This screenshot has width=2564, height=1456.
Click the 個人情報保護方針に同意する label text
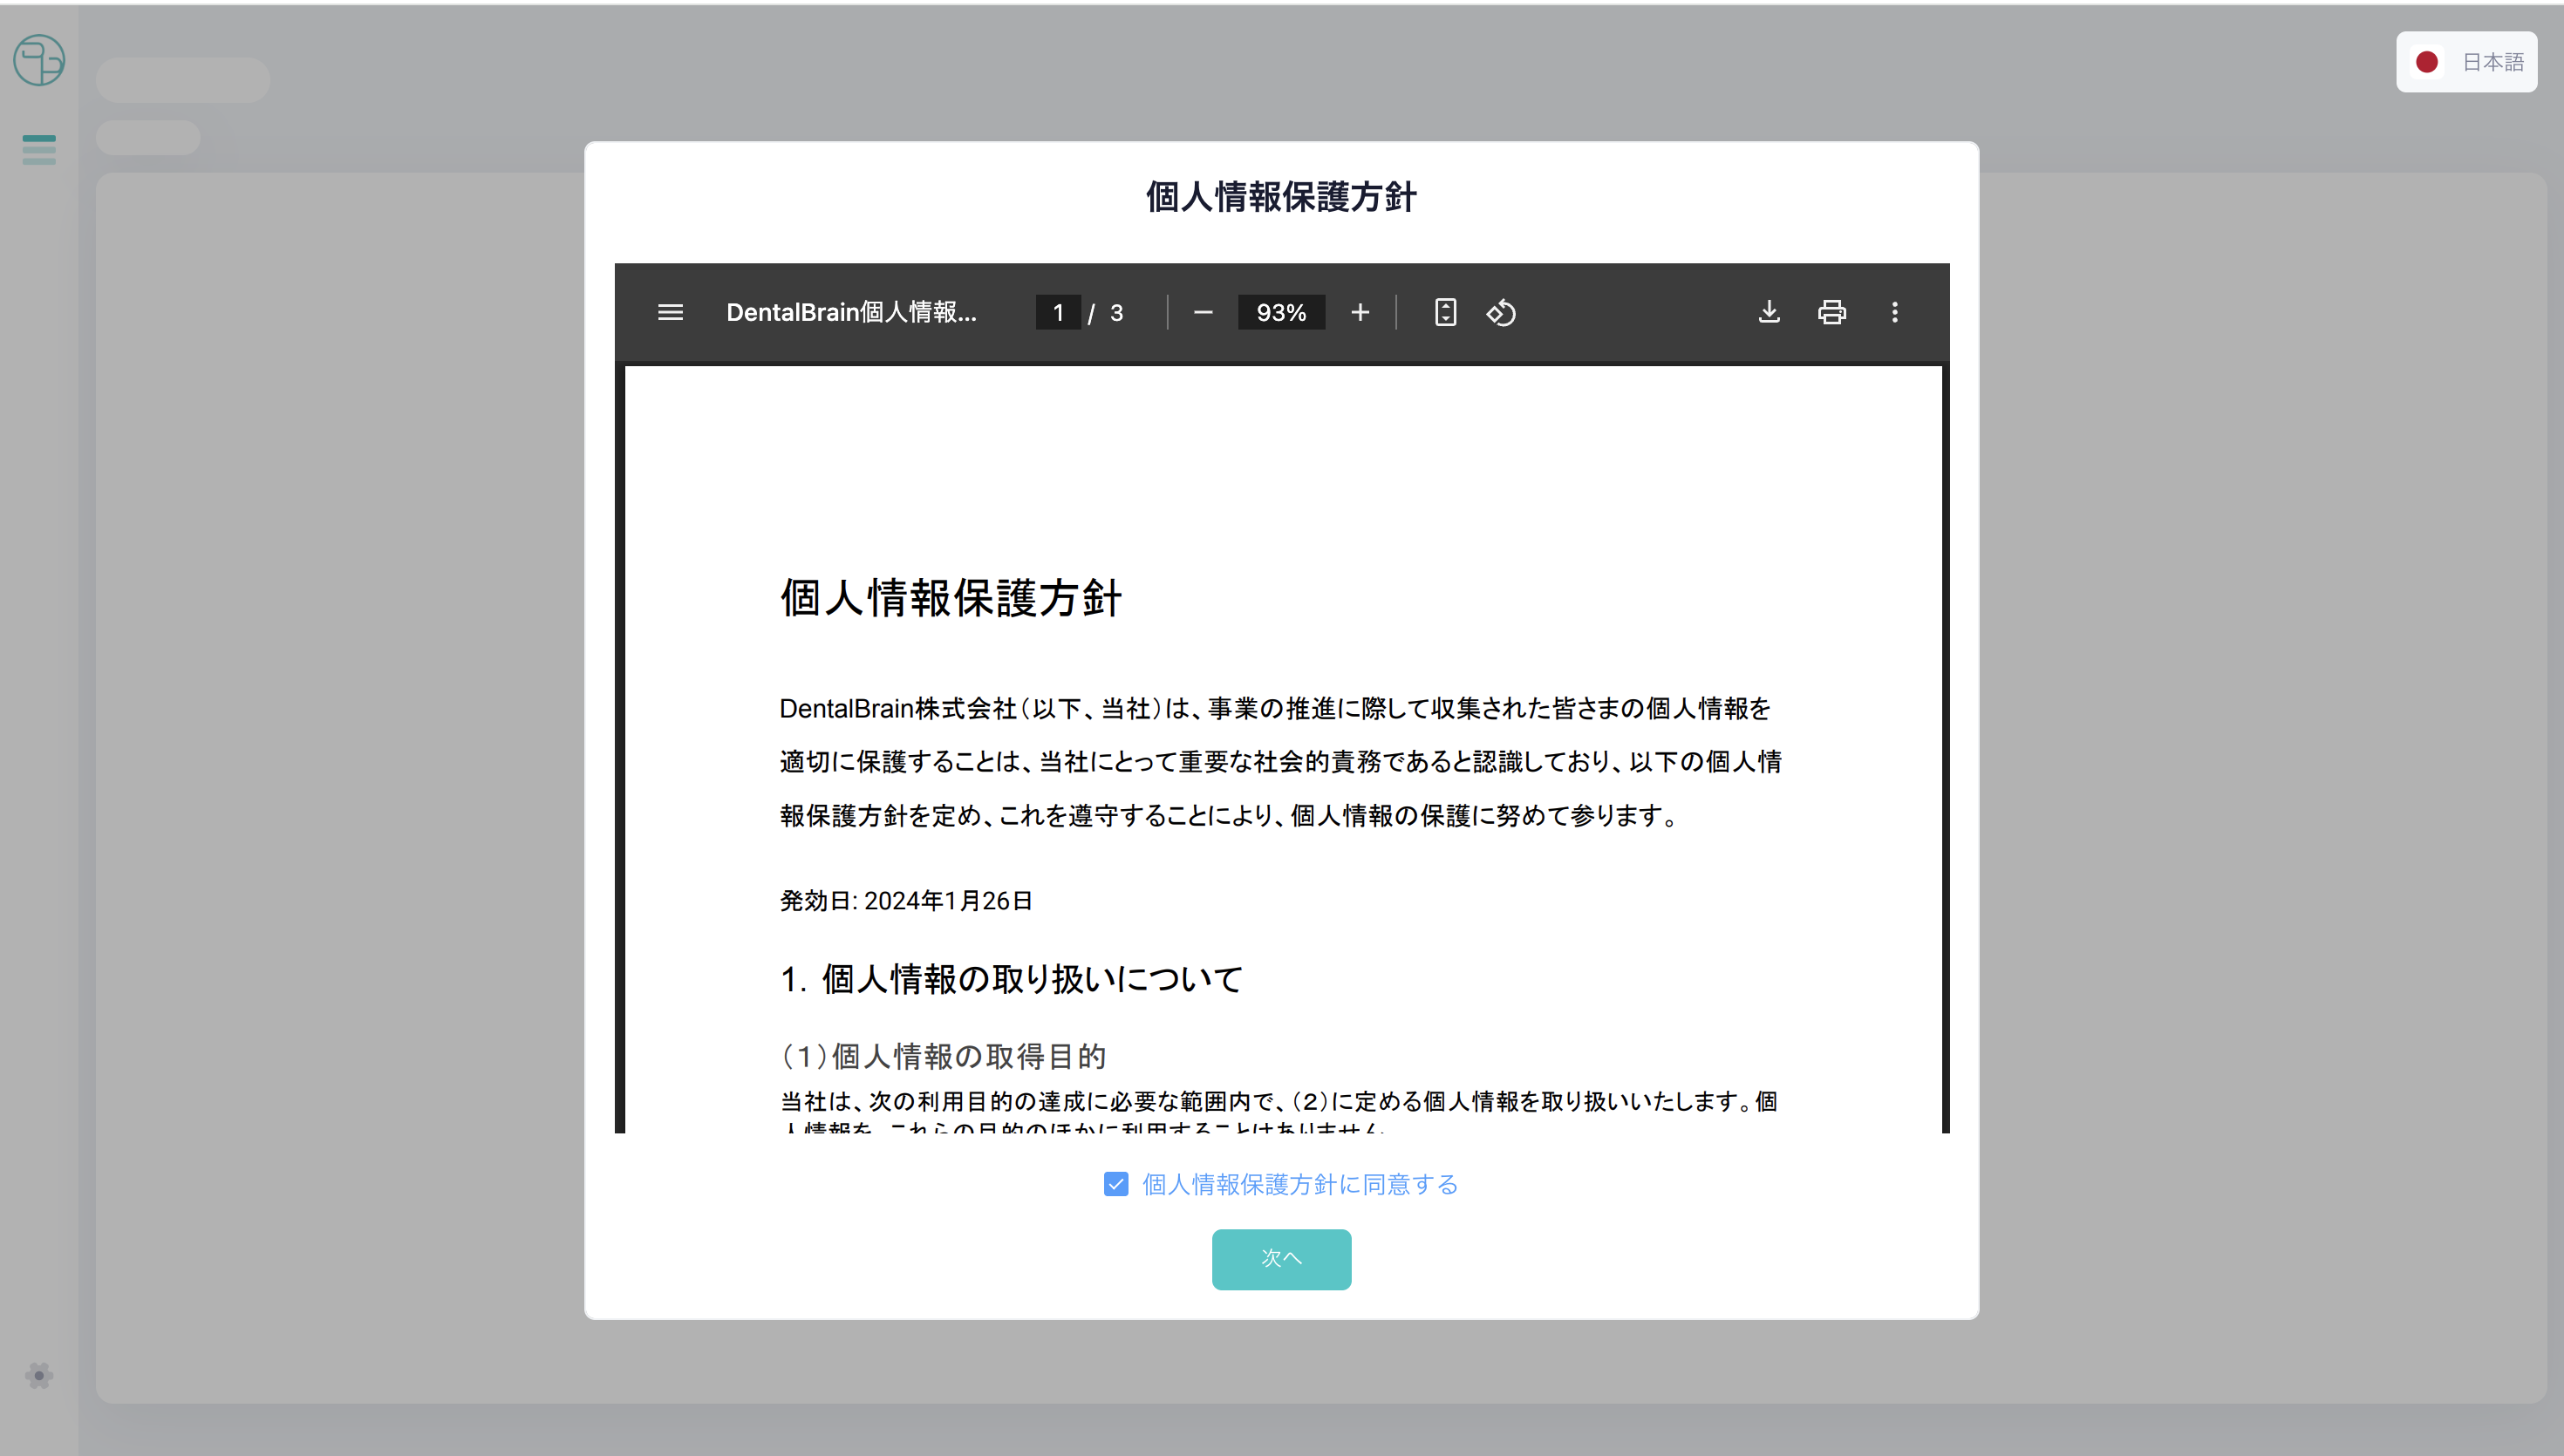click(x=1300, y=1184)
